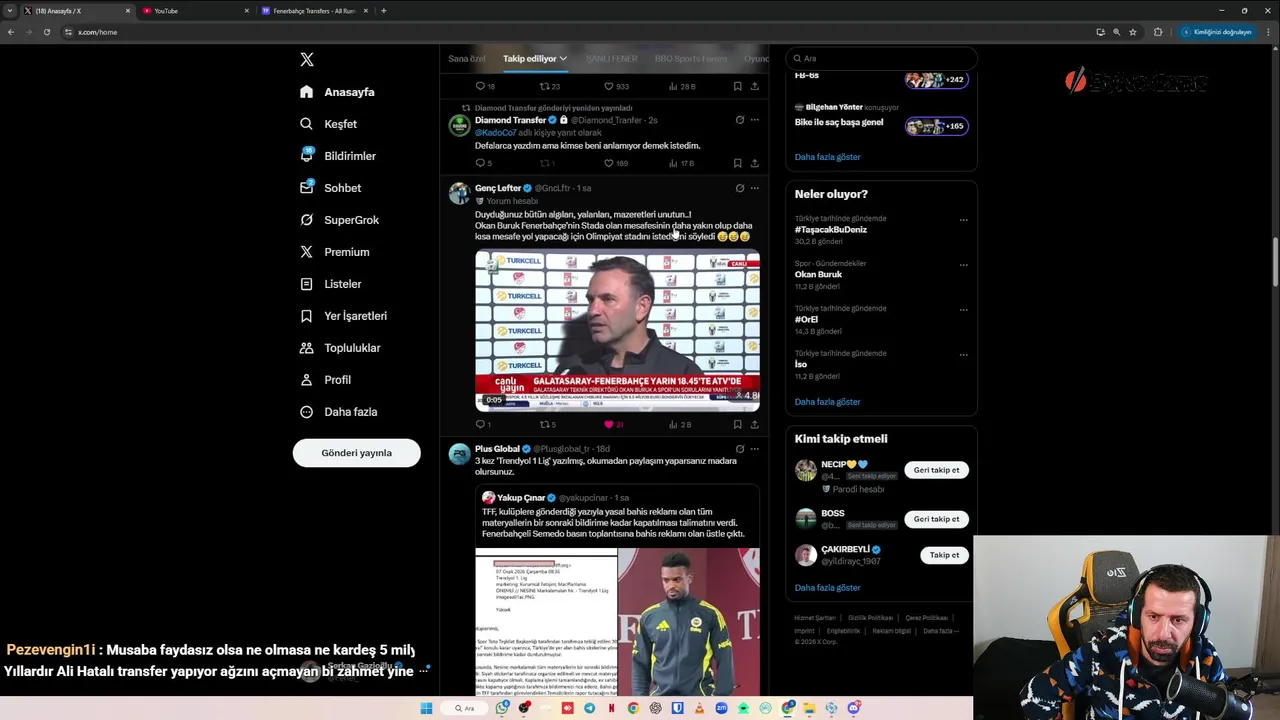
Task: Click the Gönderi yayınla button
Action: (x=356, y=453)
